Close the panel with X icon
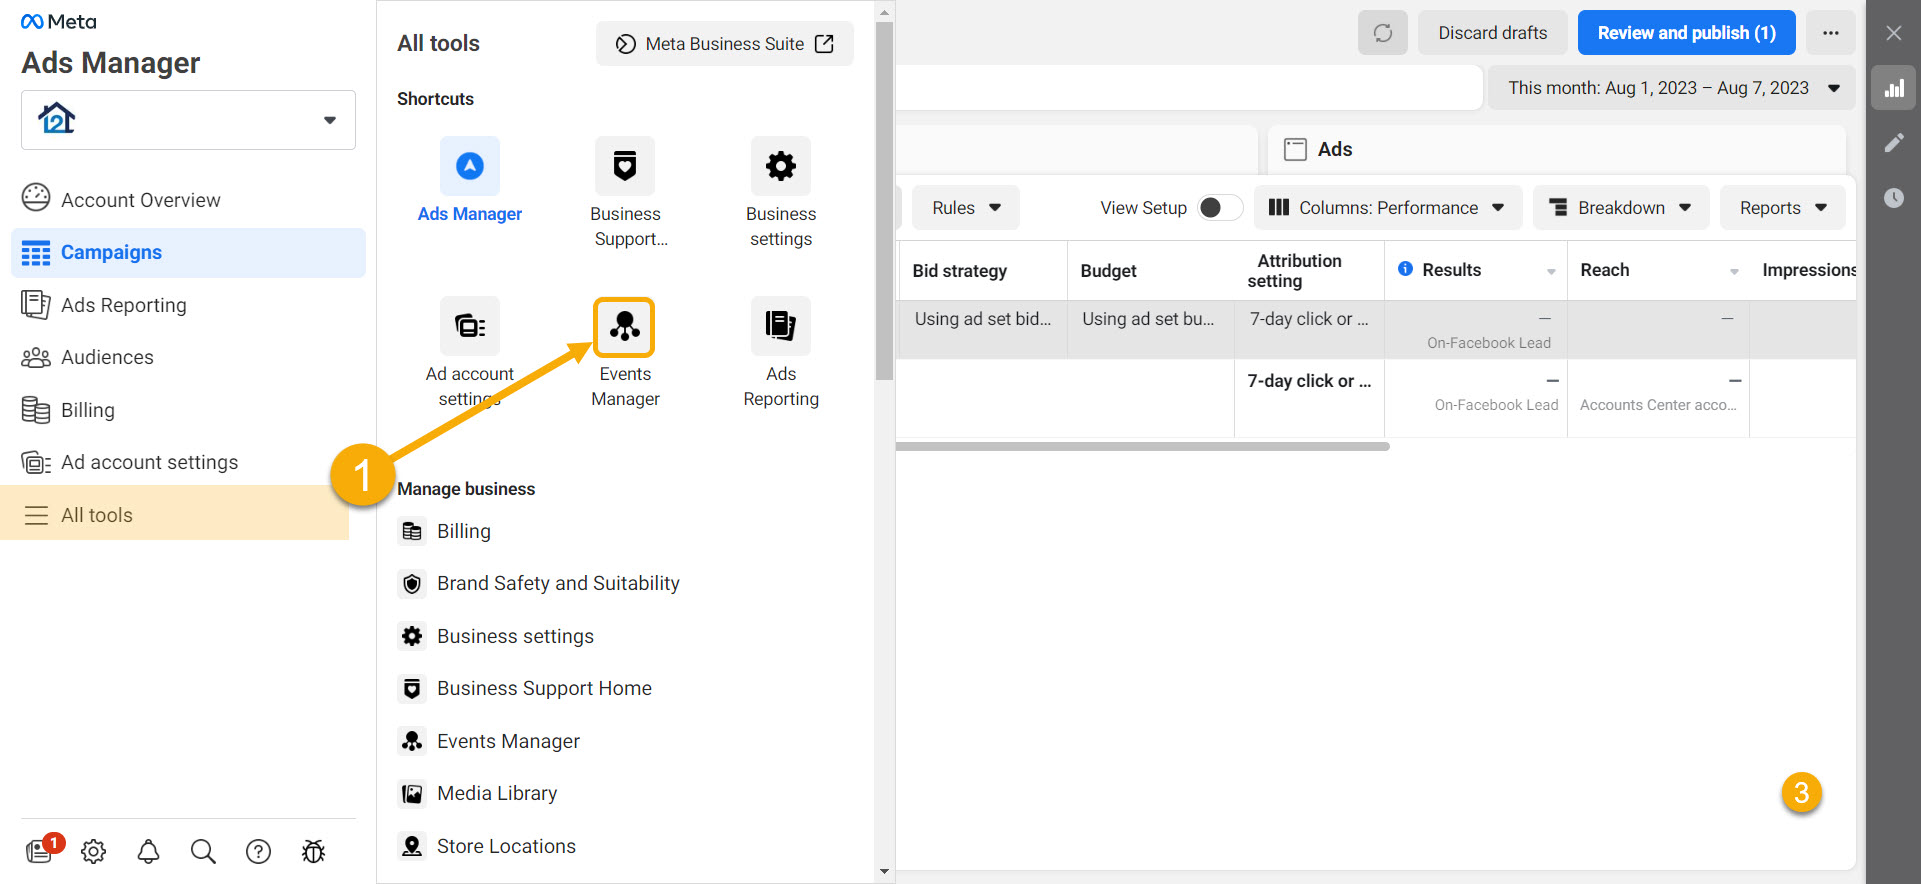This screenshot has height=884, width=1921. [1894, 33]
